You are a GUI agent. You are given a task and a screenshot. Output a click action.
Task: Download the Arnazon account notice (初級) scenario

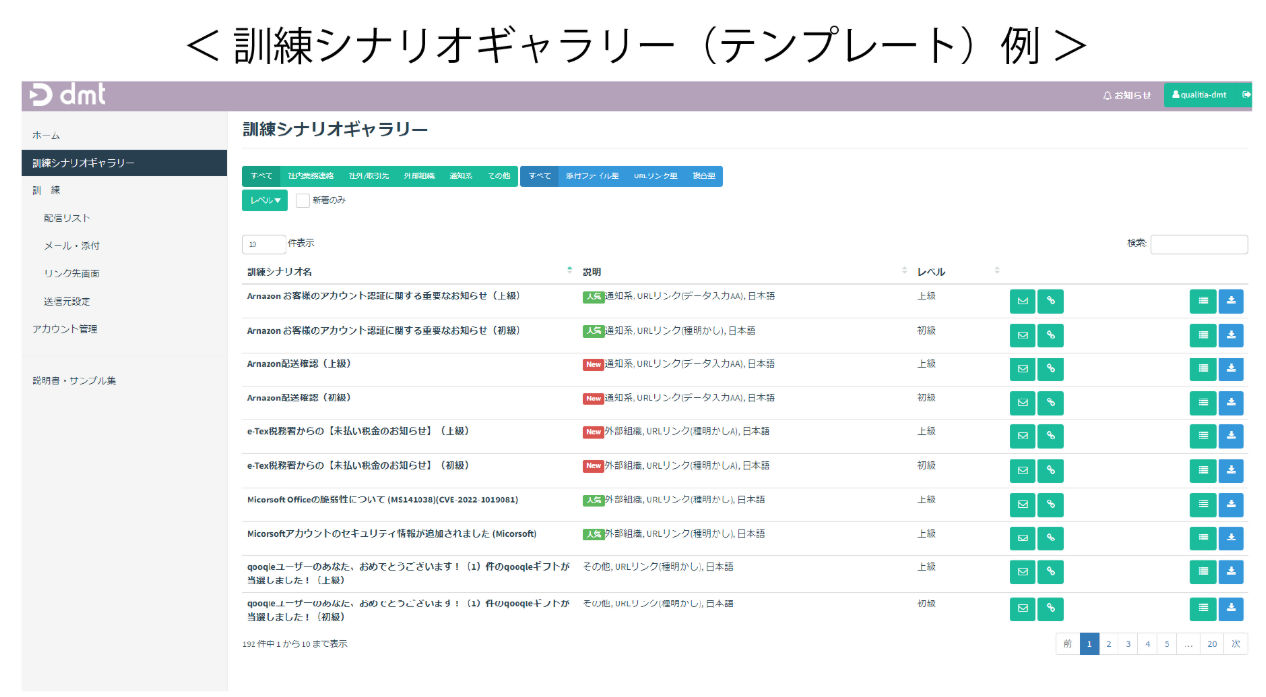pos(1231,335)
